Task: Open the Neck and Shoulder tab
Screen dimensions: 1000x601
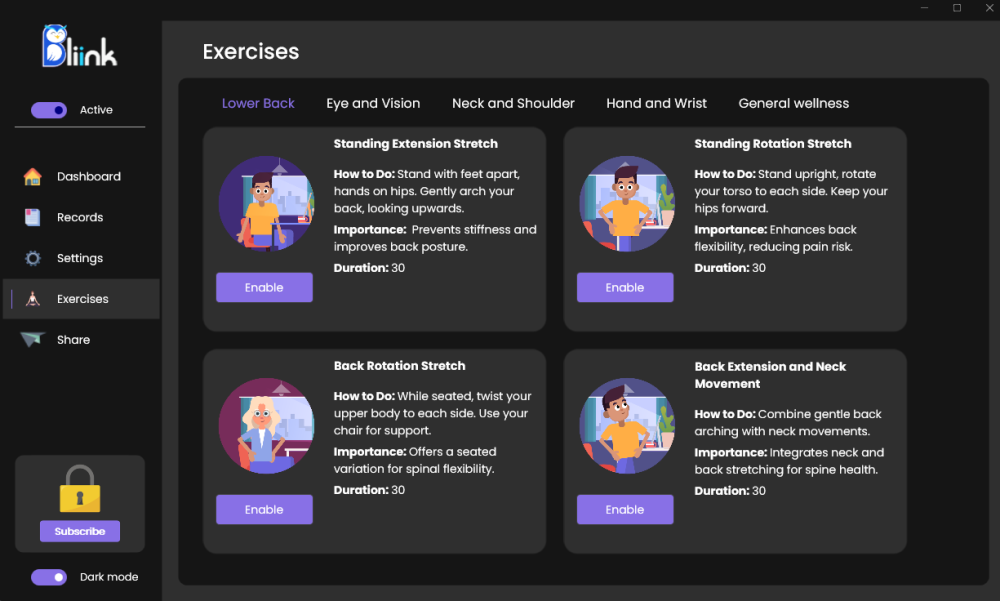Action: pos(513,103)
